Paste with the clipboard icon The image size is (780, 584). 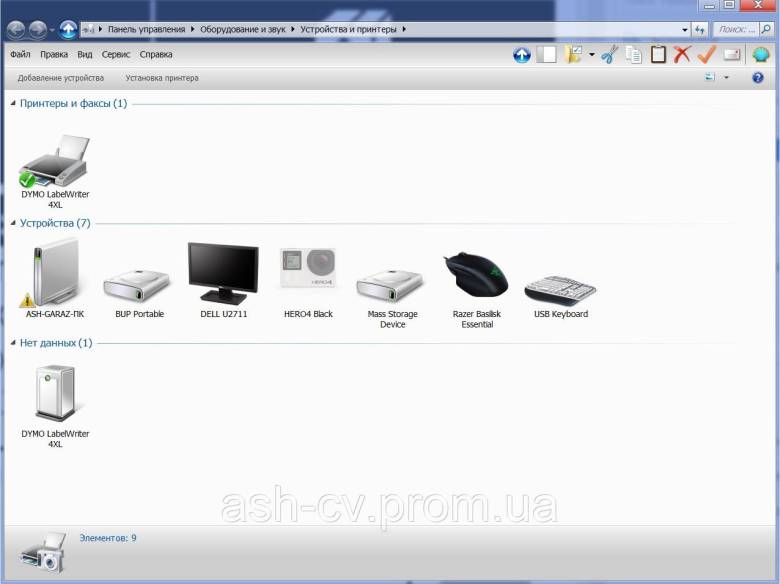pyautogui.click(x=658, y=54)
